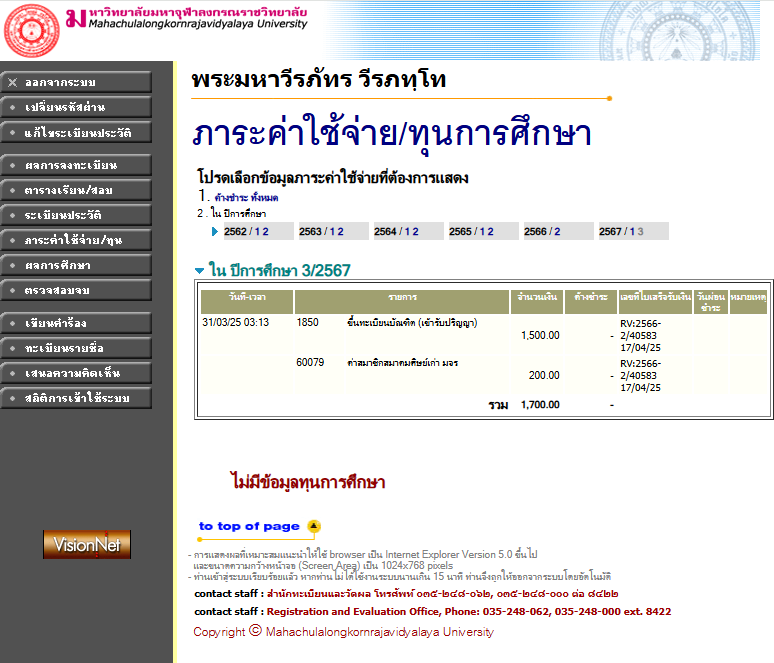This screenshot has height=663, width=774.
Task: Click the เขียนคำร้อง sidebar button
Action: pos(76,323)
